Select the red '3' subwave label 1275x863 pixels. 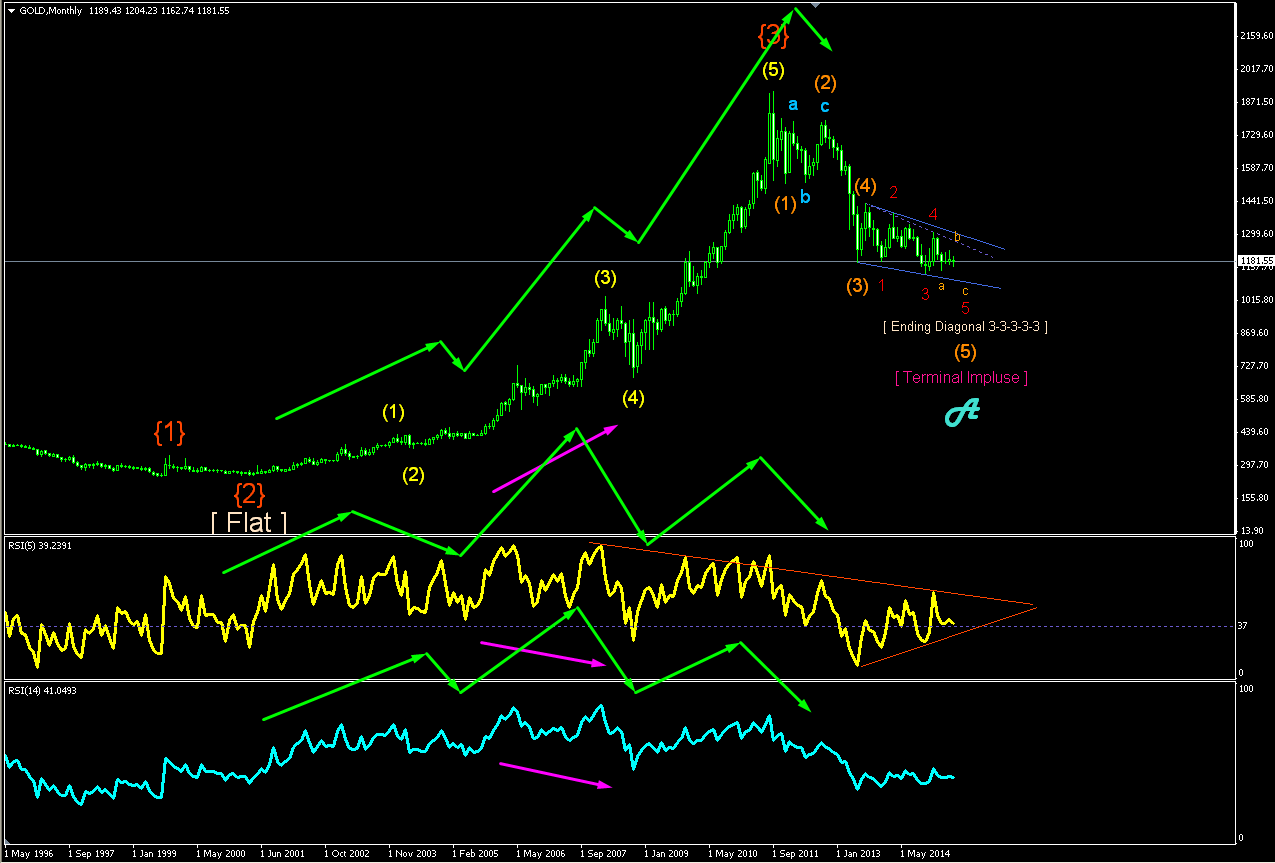[925, 294]
